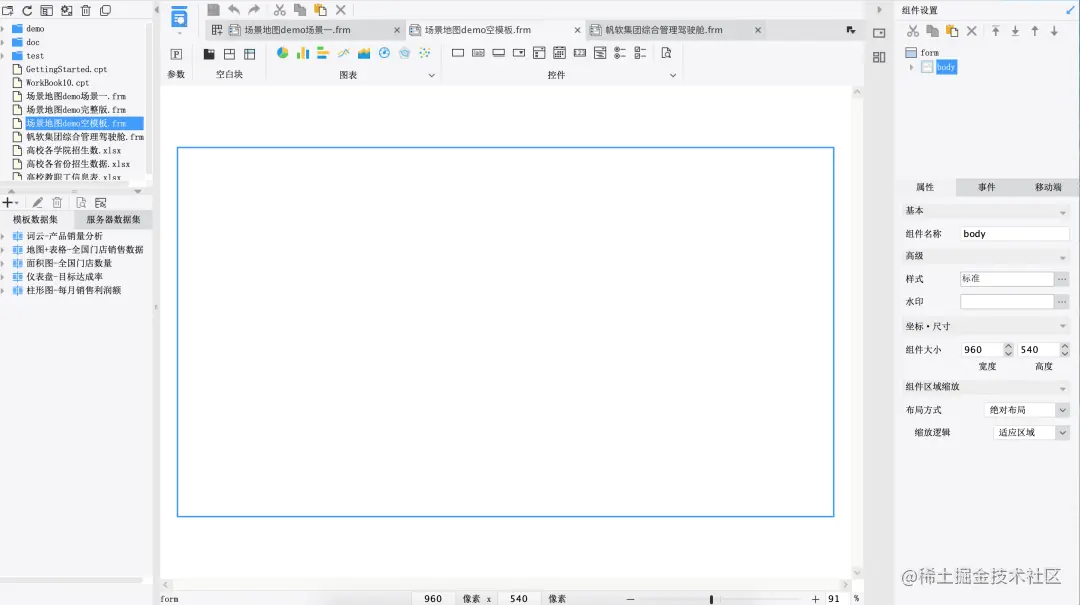Click the pie chart icon in 图表
The height and width of the screenshot is (605, 1080).
click(282, 53)
